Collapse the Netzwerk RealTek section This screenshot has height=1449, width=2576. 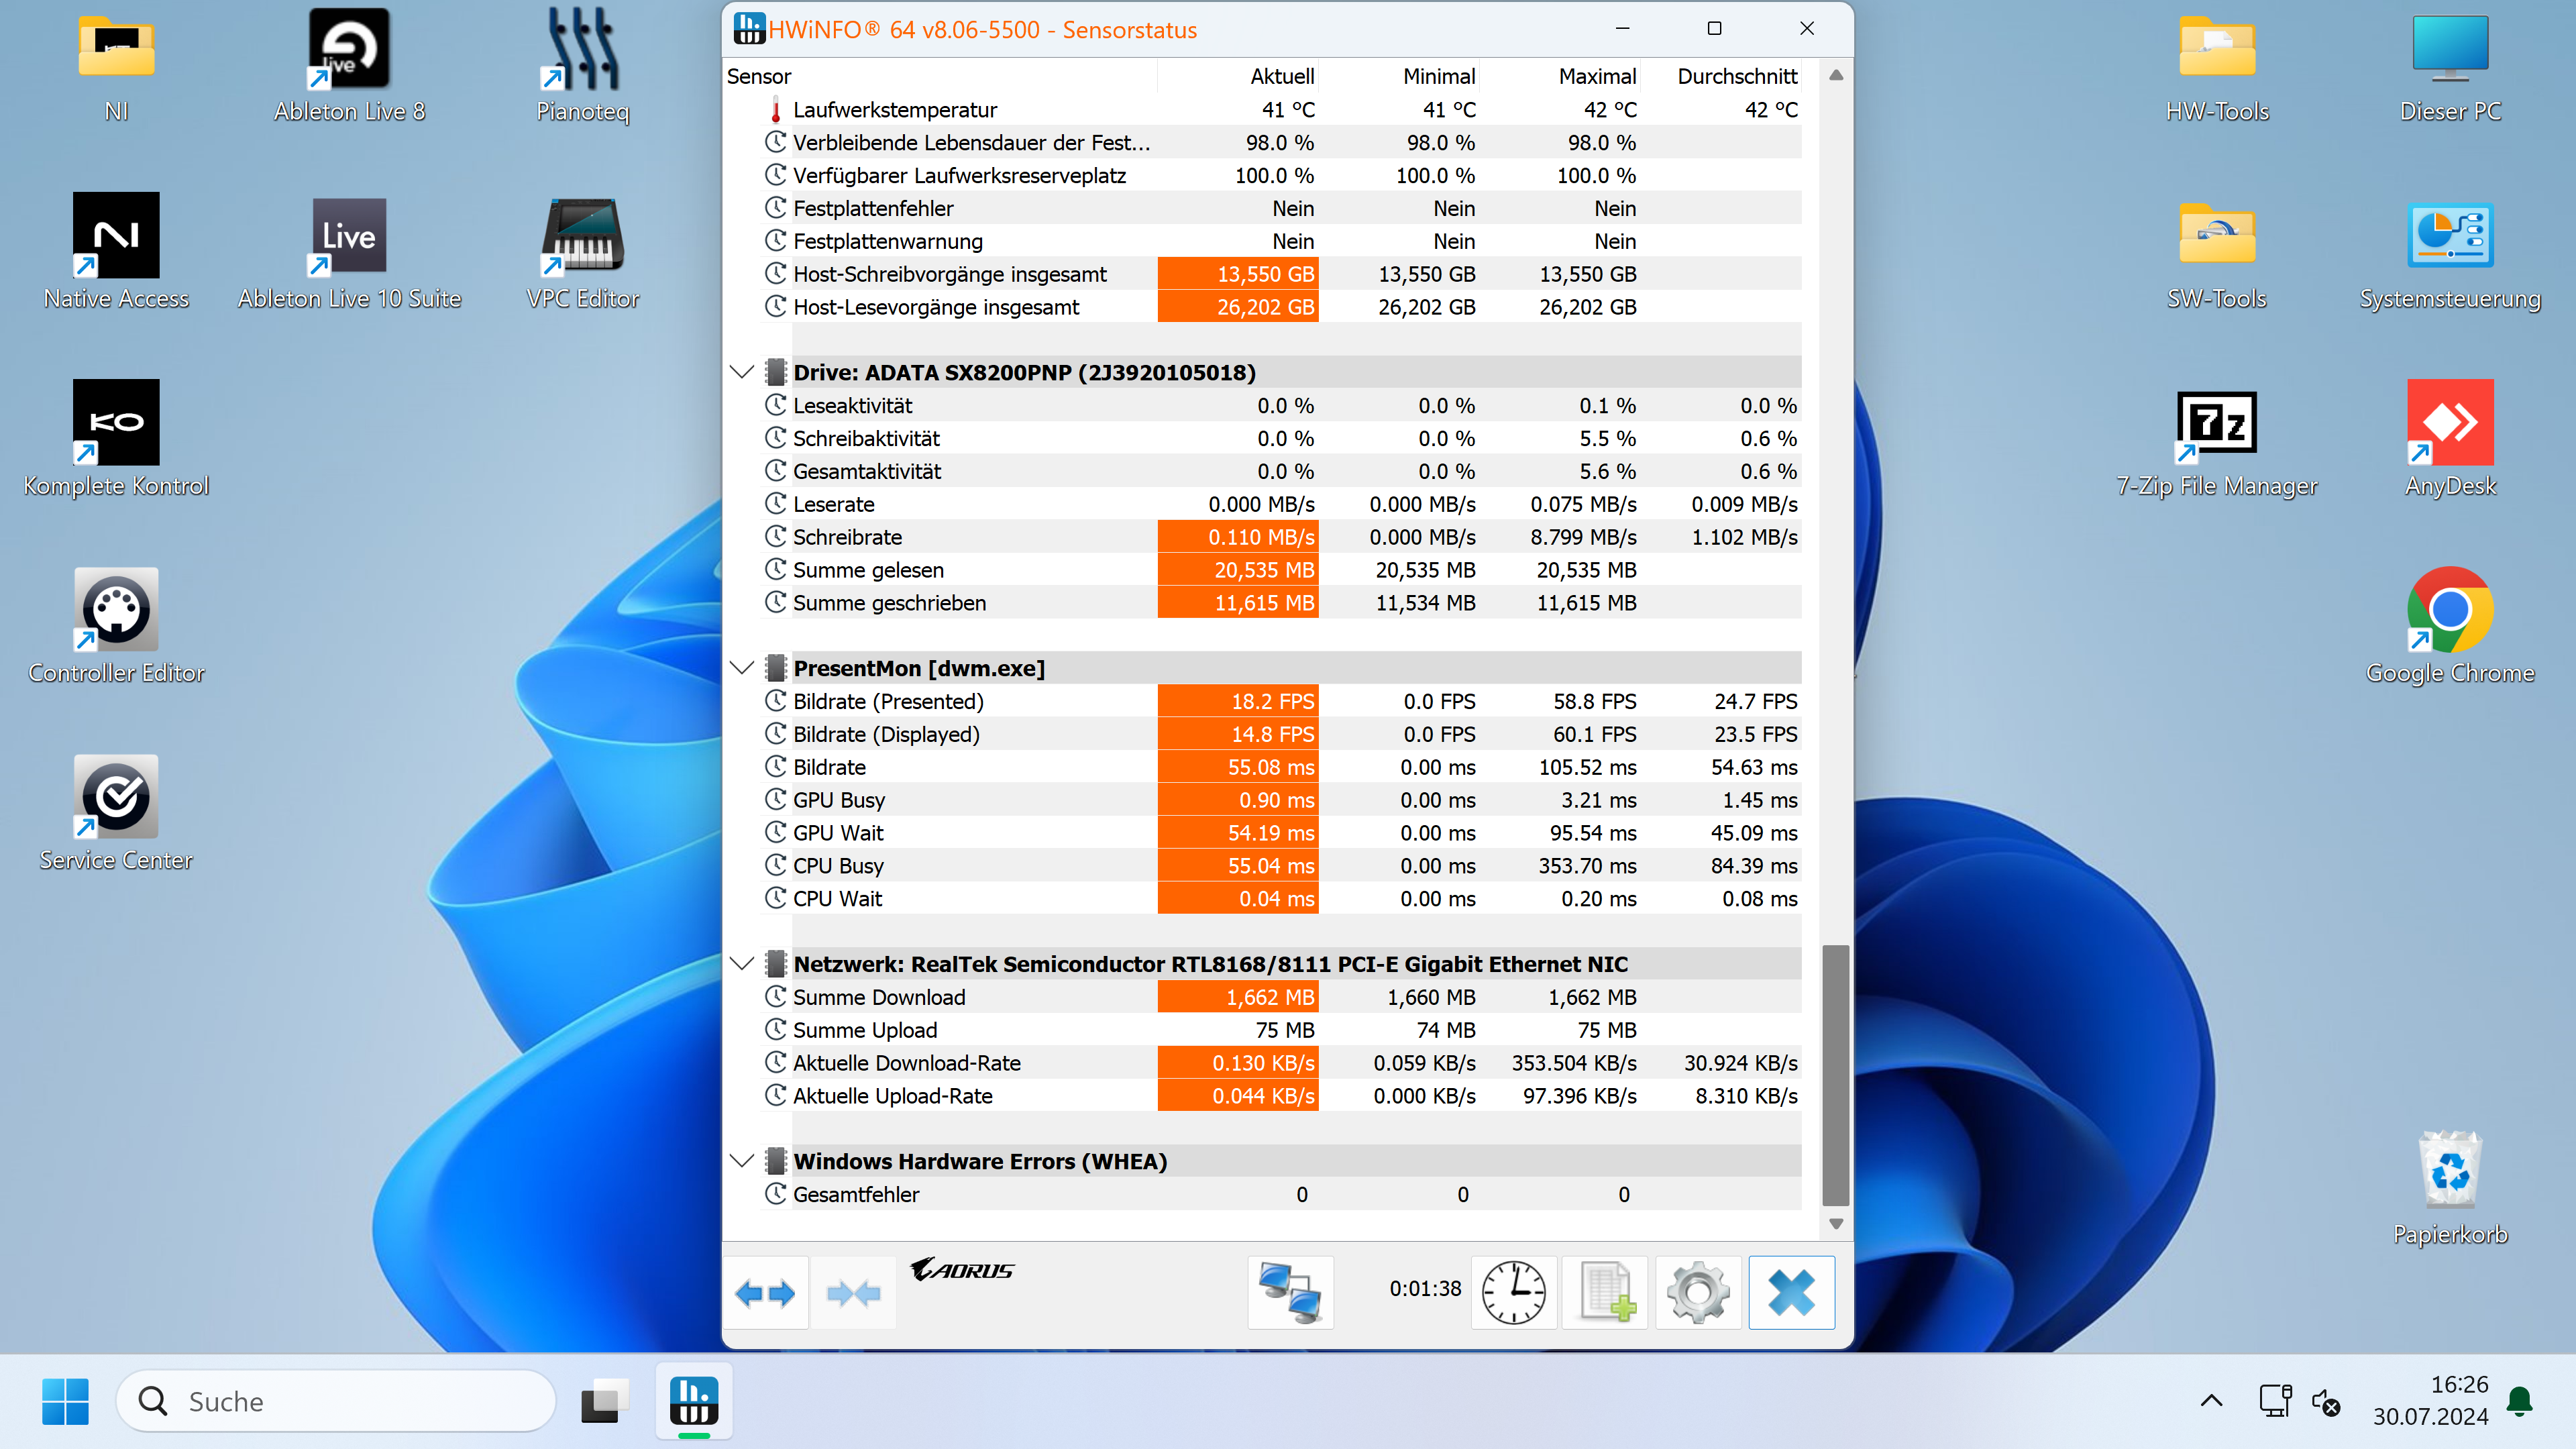[x=741, y=964]
